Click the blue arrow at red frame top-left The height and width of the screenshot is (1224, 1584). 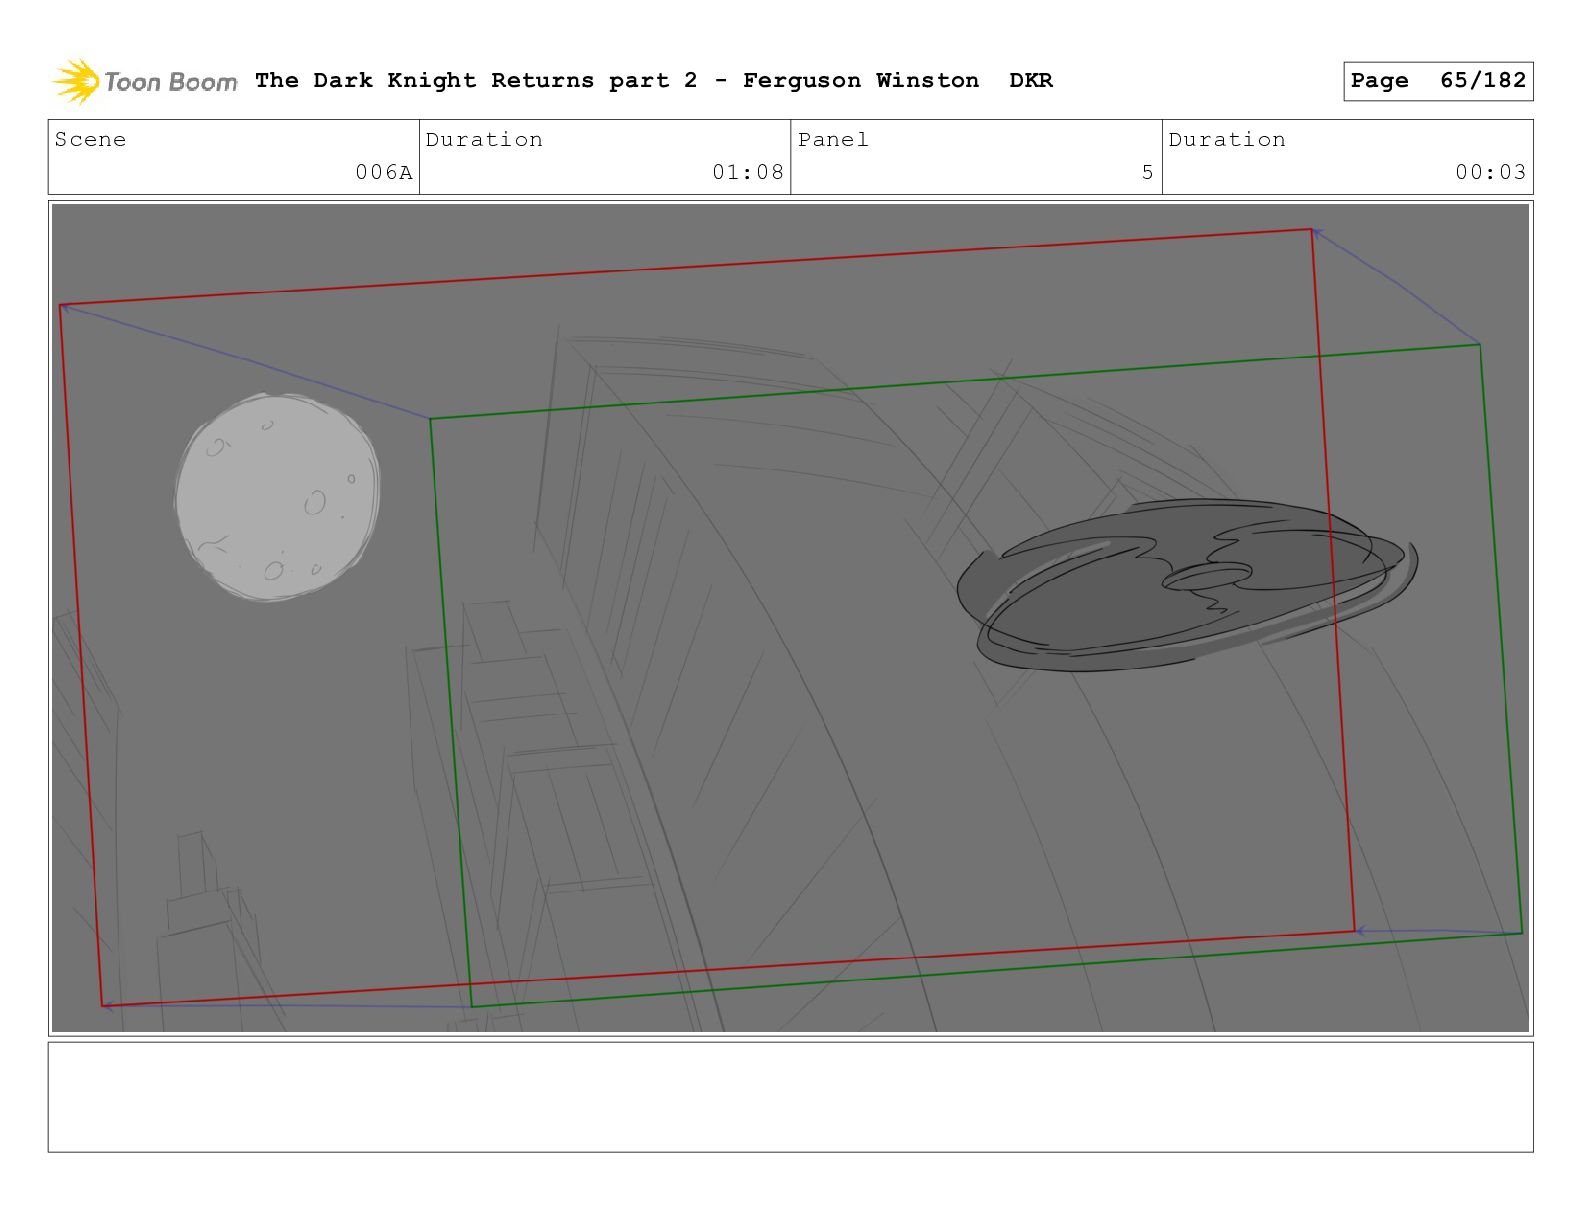point(68,310)
